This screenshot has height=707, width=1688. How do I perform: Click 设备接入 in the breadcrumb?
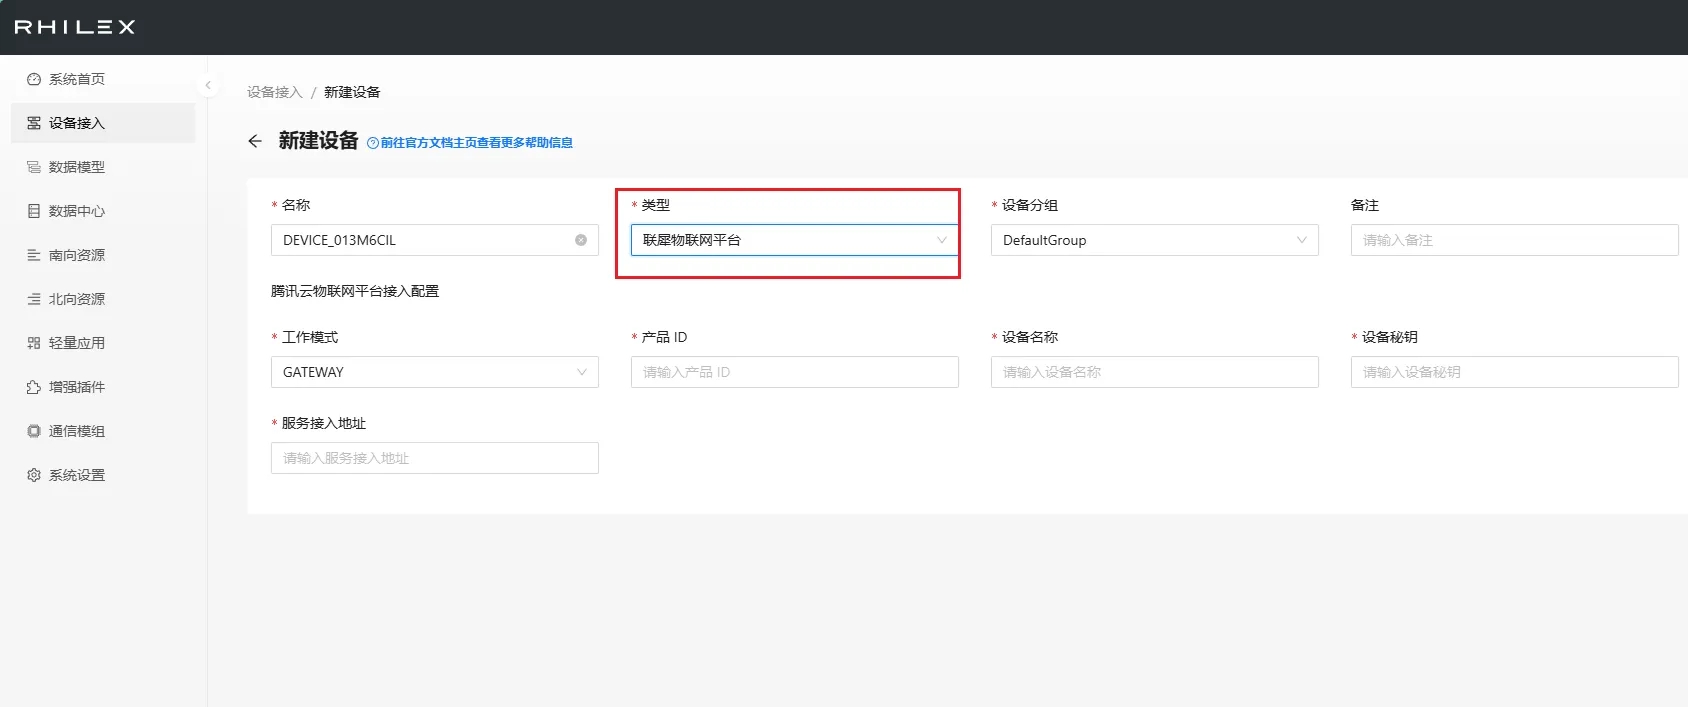[x=274, y=92]
